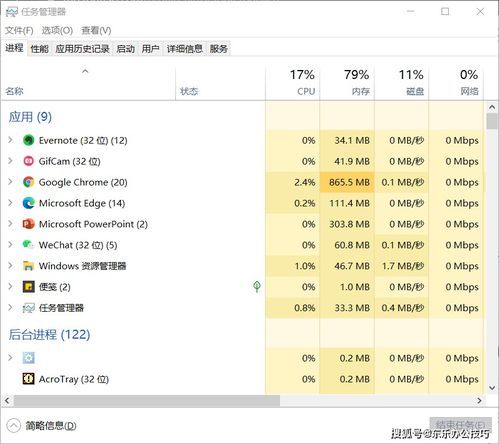Viewport: 499px width, 444px height.
Task: Select the Google Chrome (20) row name
Action: 83,182
